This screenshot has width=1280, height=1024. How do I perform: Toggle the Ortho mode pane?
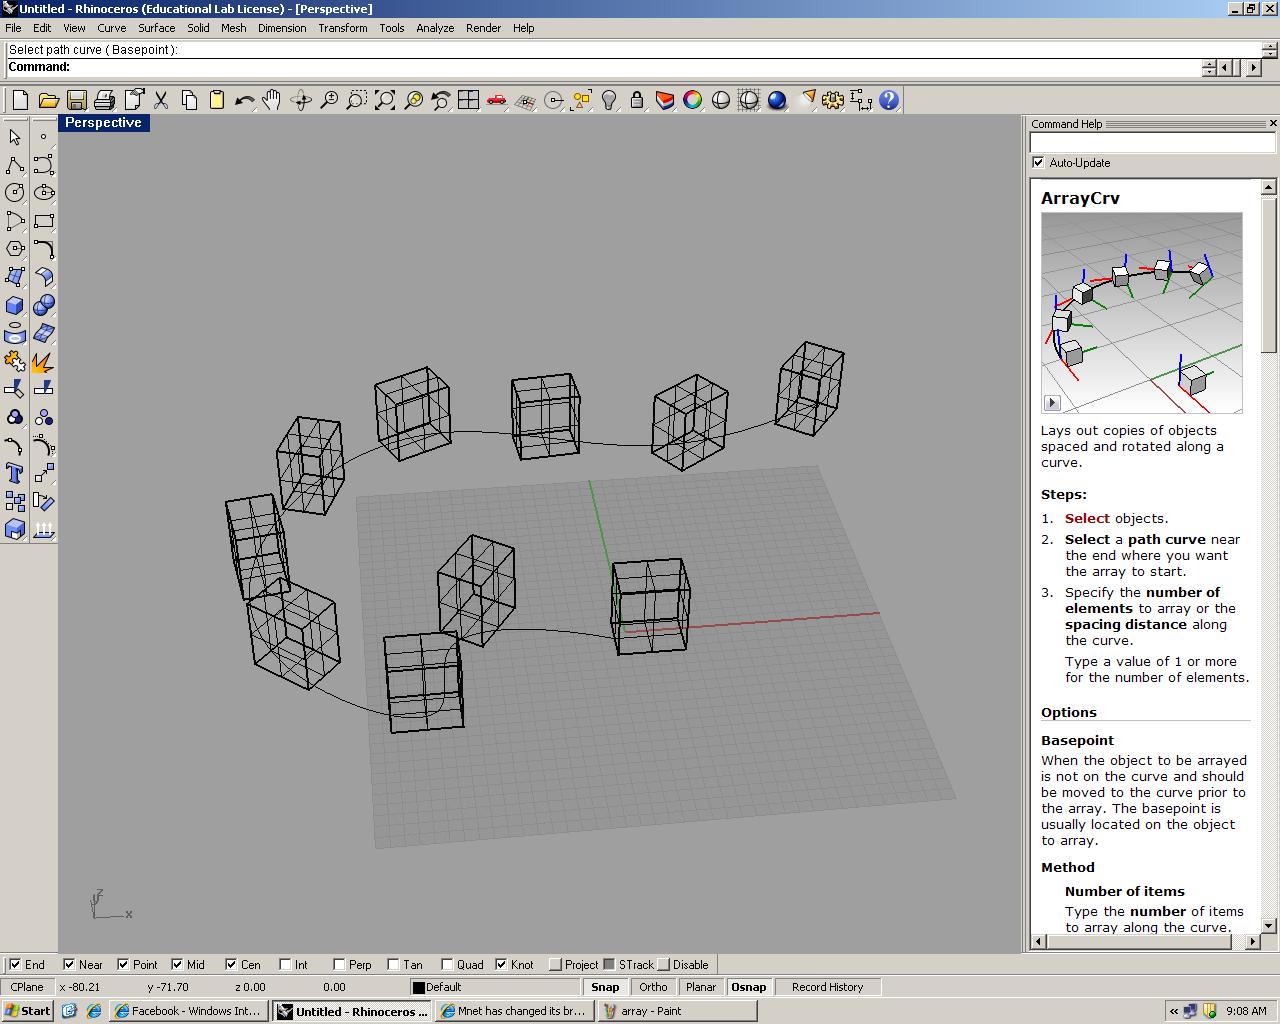click(x=653, y=987)
